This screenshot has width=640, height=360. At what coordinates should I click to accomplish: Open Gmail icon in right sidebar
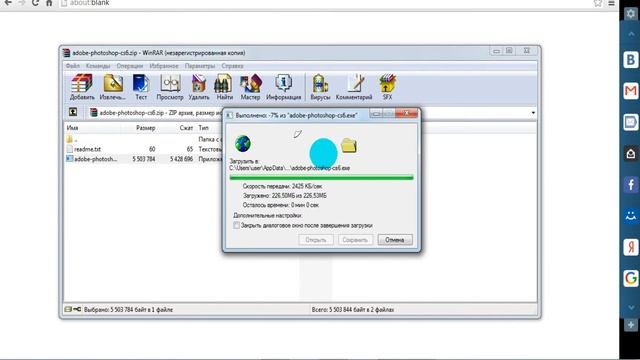click(x=630, y=91)
